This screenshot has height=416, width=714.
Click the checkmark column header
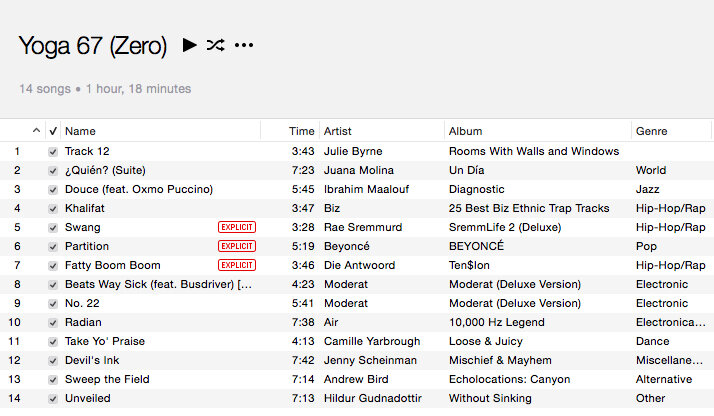pyautogui.click(x=53, y=131)
